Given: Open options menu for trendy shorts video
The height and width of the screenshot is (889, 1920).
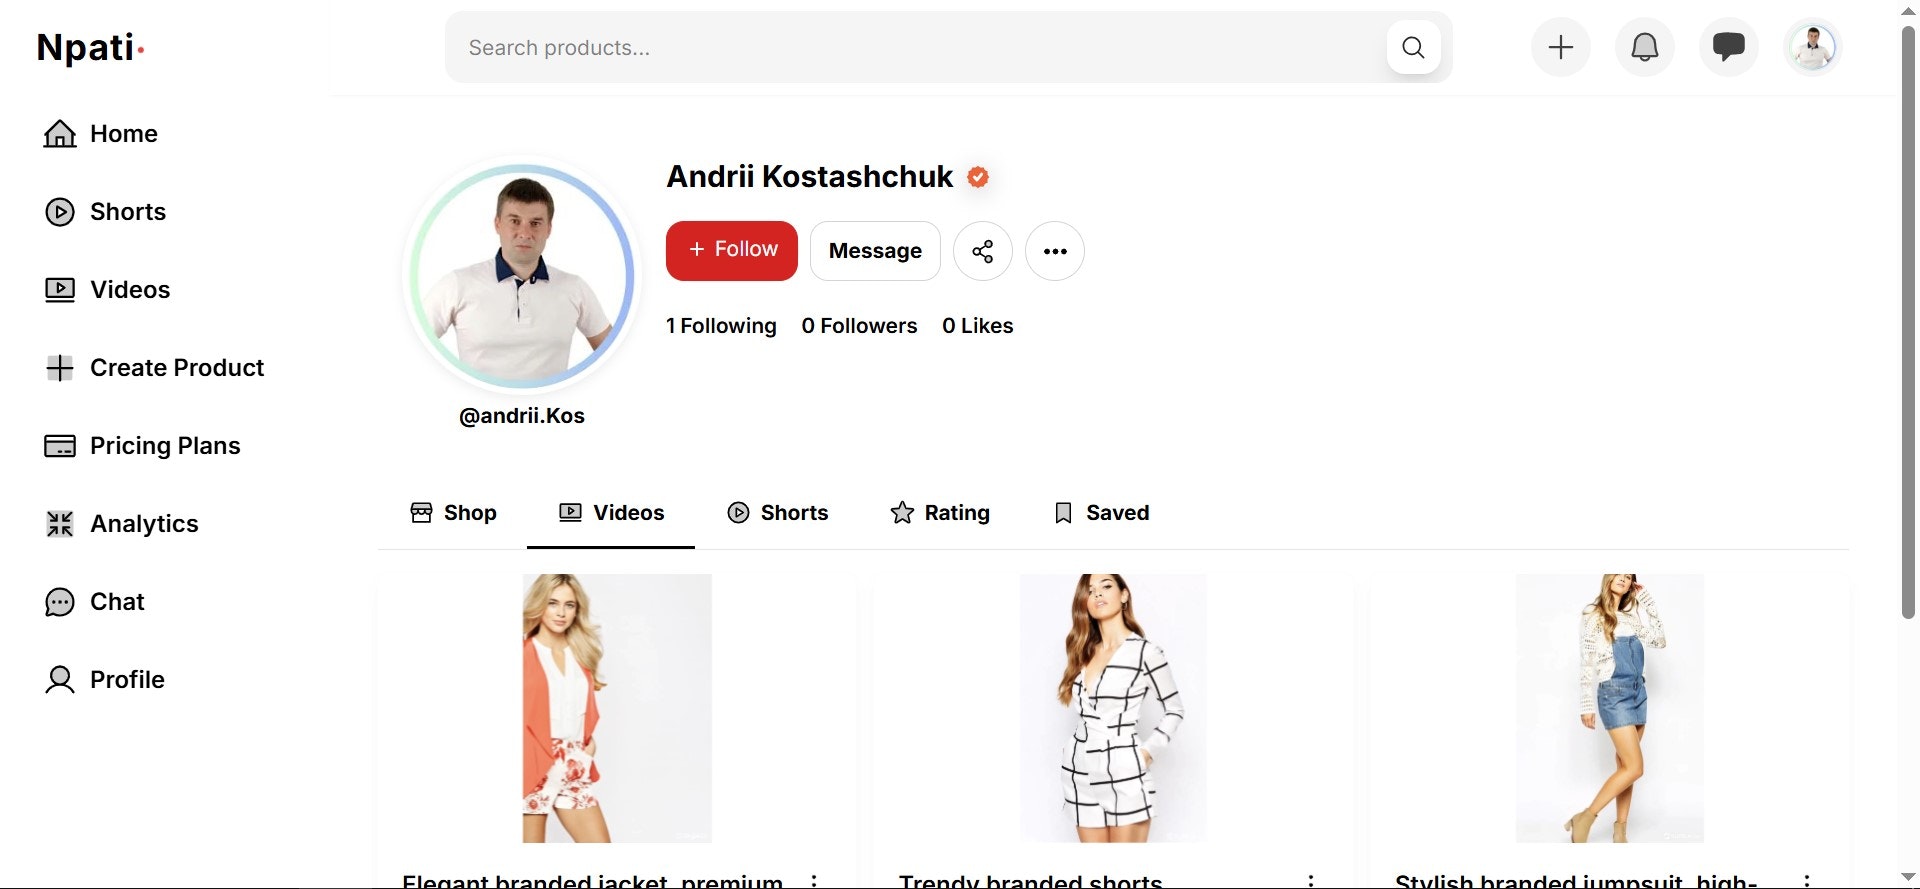Looking at the screenshot, I should point(1310,881).
